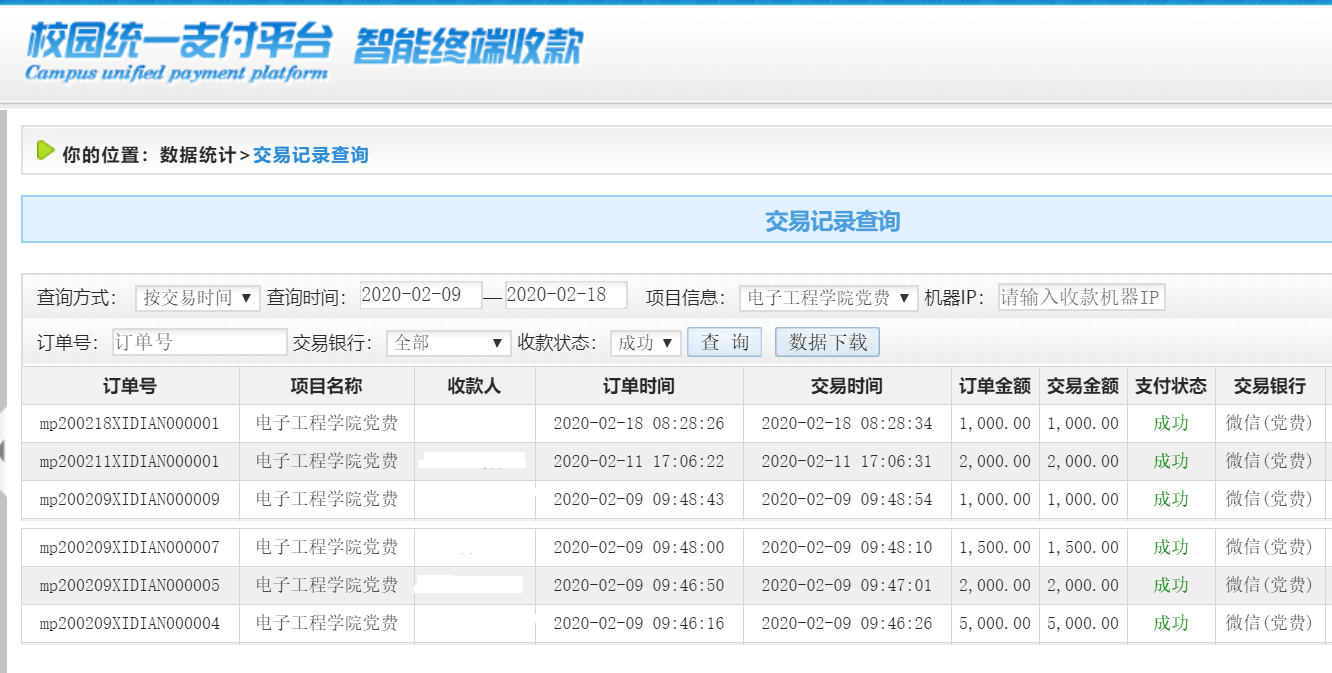Click the green arrow location icon
Screen dimensions: 1332x673
click(45, 151)
